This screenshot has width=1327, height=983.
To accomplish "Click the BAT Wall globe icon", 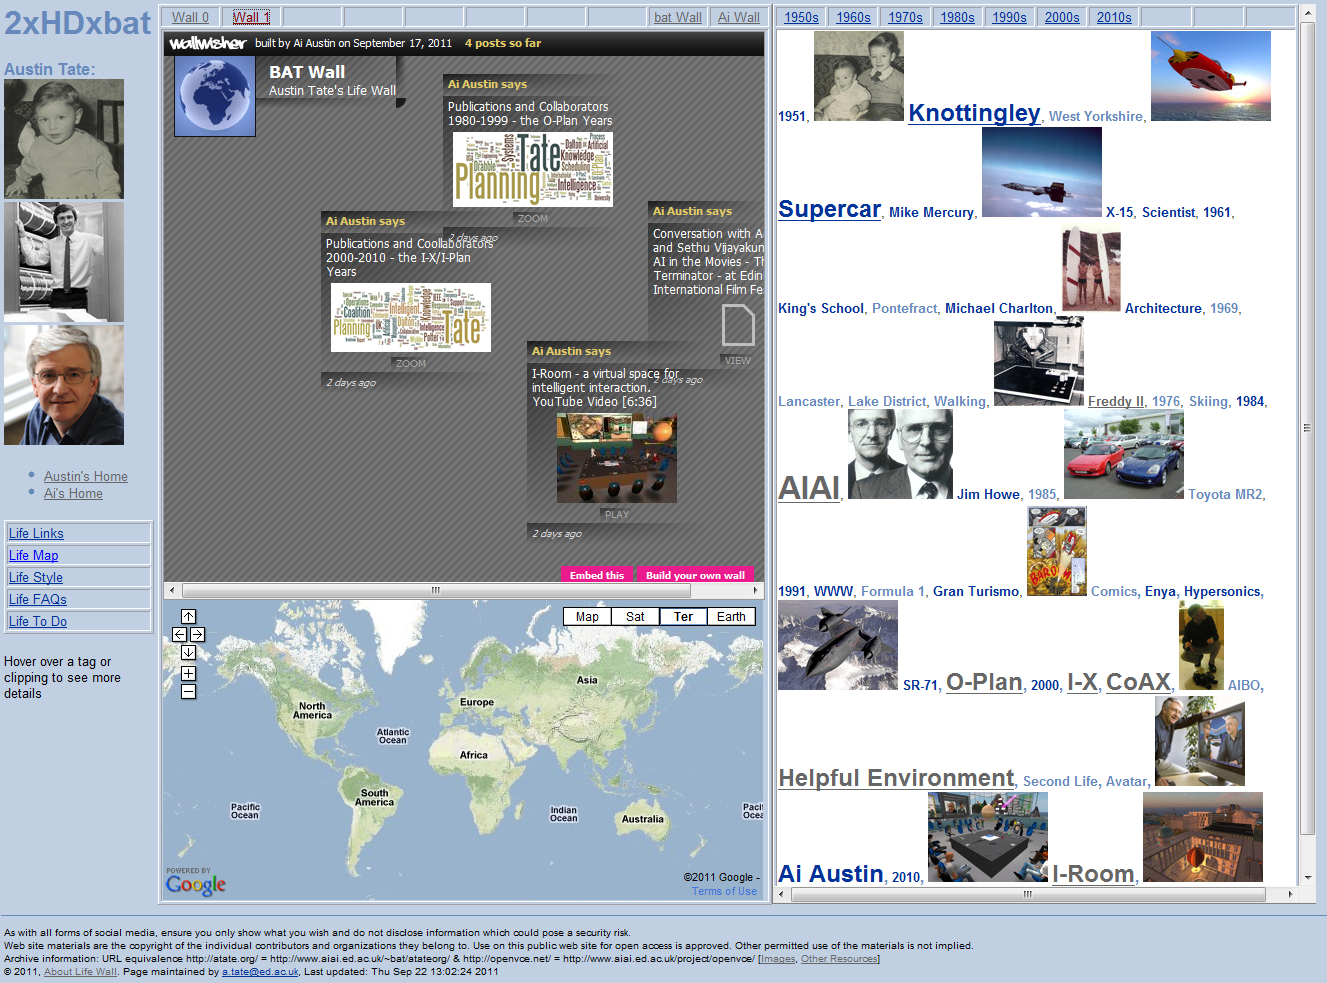I will coord(215,96).
